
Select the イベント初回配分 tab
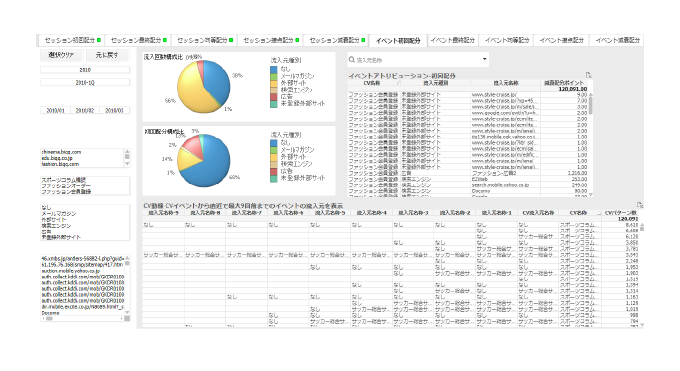click(398, 41)
